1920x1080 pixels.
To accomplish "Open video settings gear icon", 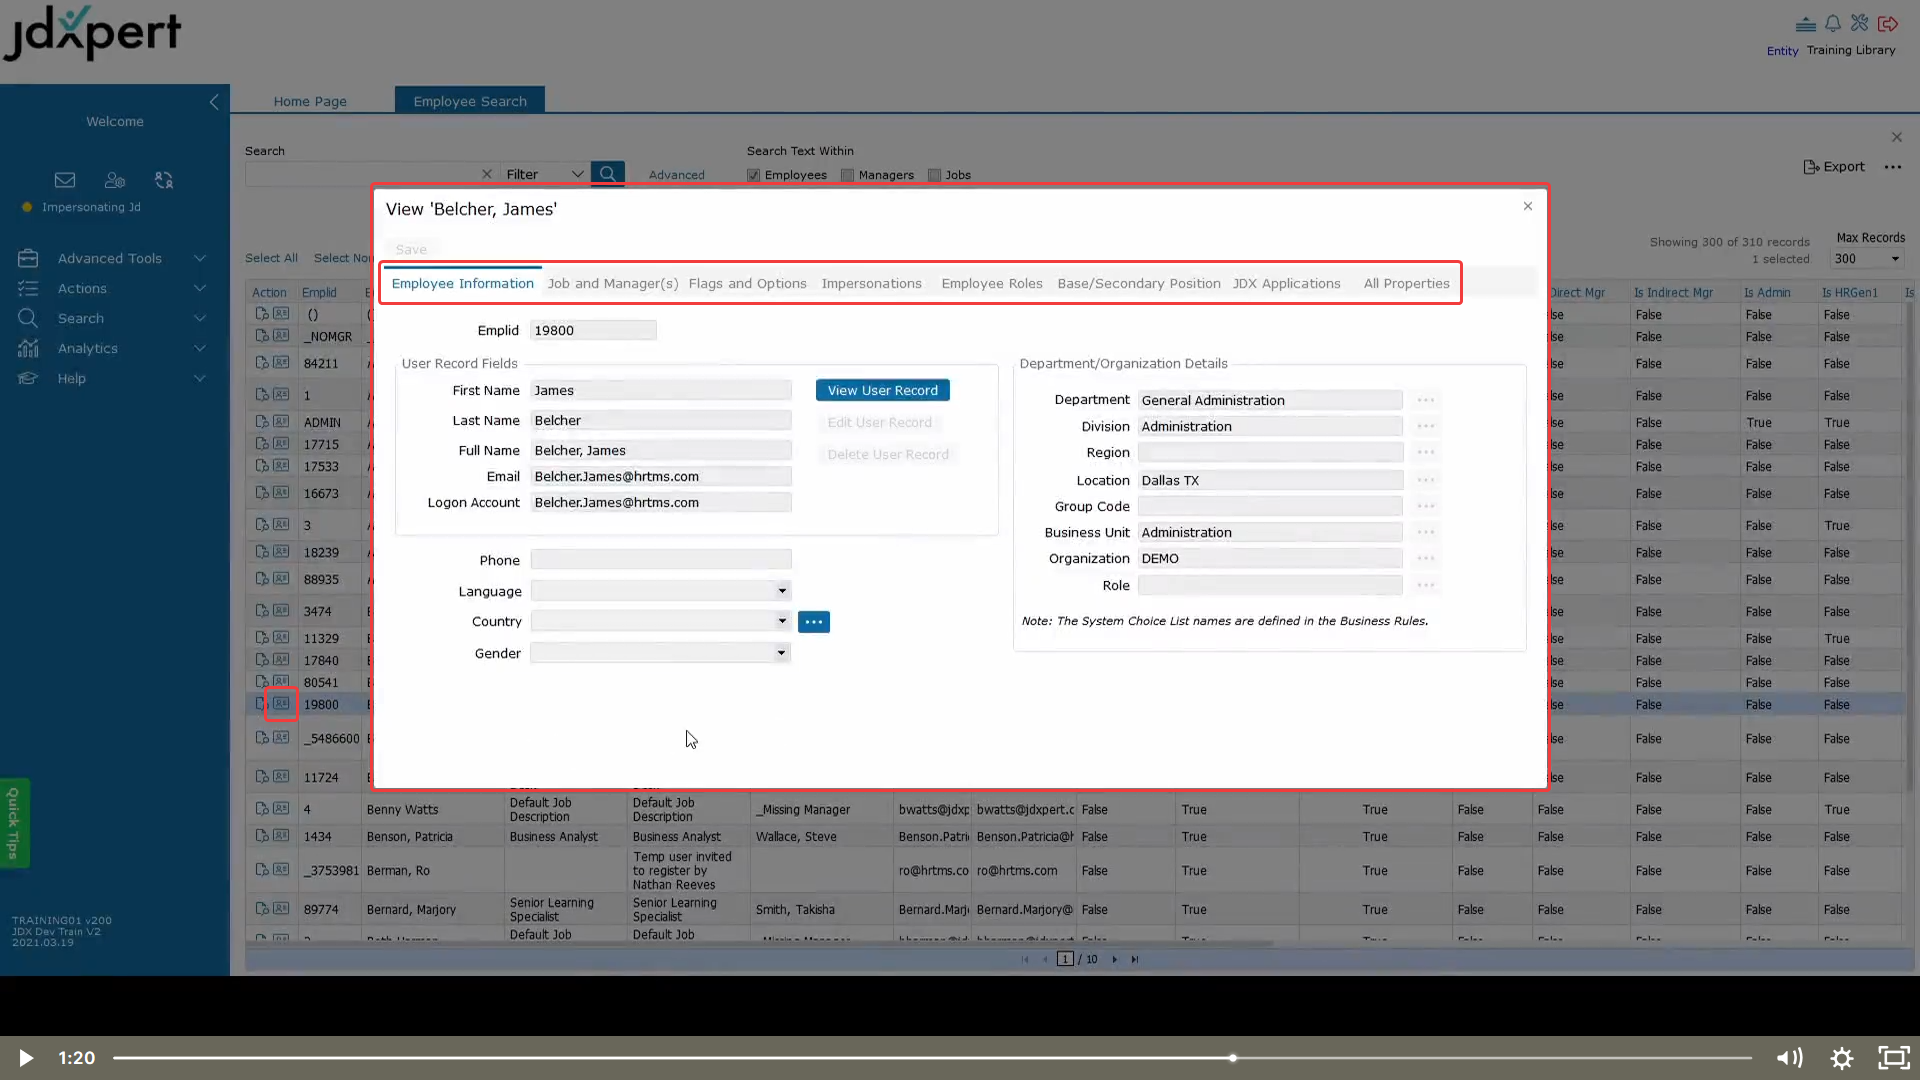I will tap(1842, 1058).
